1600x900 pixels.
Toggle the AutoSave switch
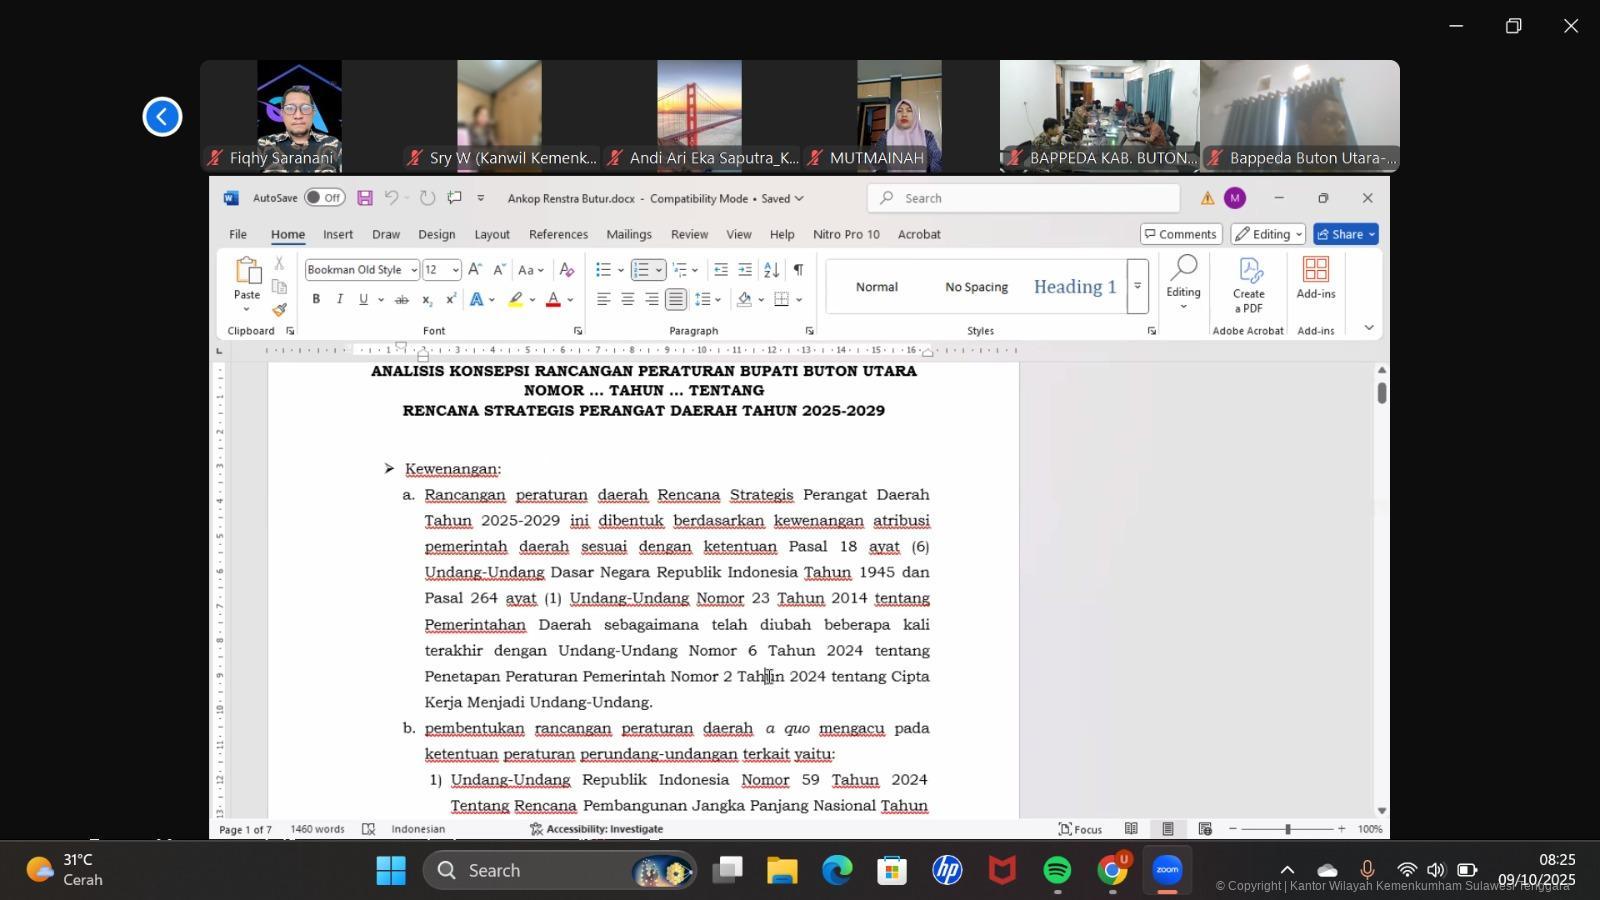pyautogui.click(x=325, y=198)
